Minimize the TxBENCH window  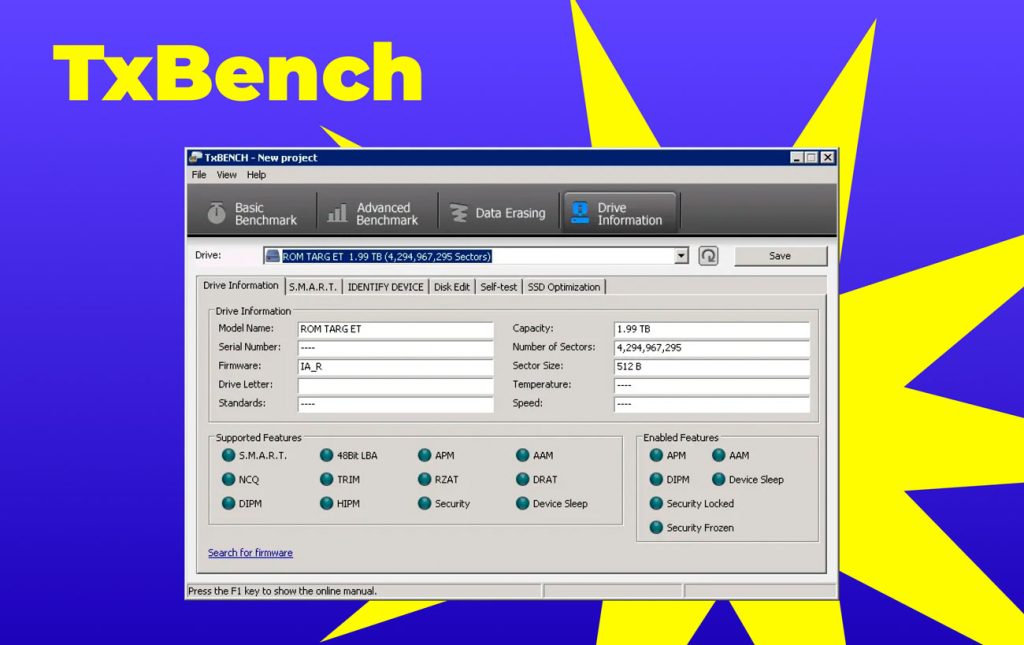click(796, 157)
